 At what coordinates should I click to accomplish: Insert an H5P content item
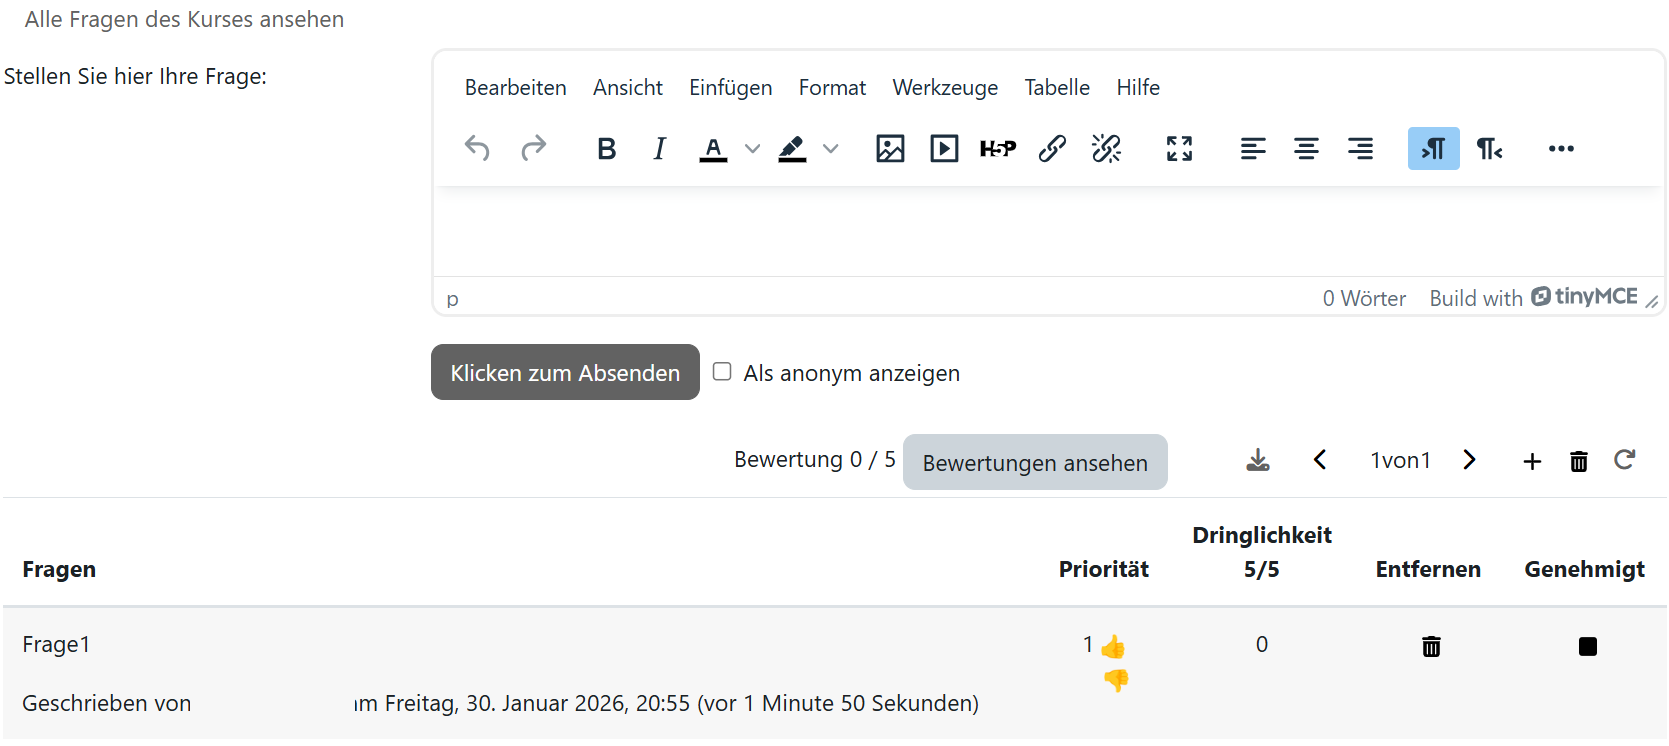click(x=997, y=149)
